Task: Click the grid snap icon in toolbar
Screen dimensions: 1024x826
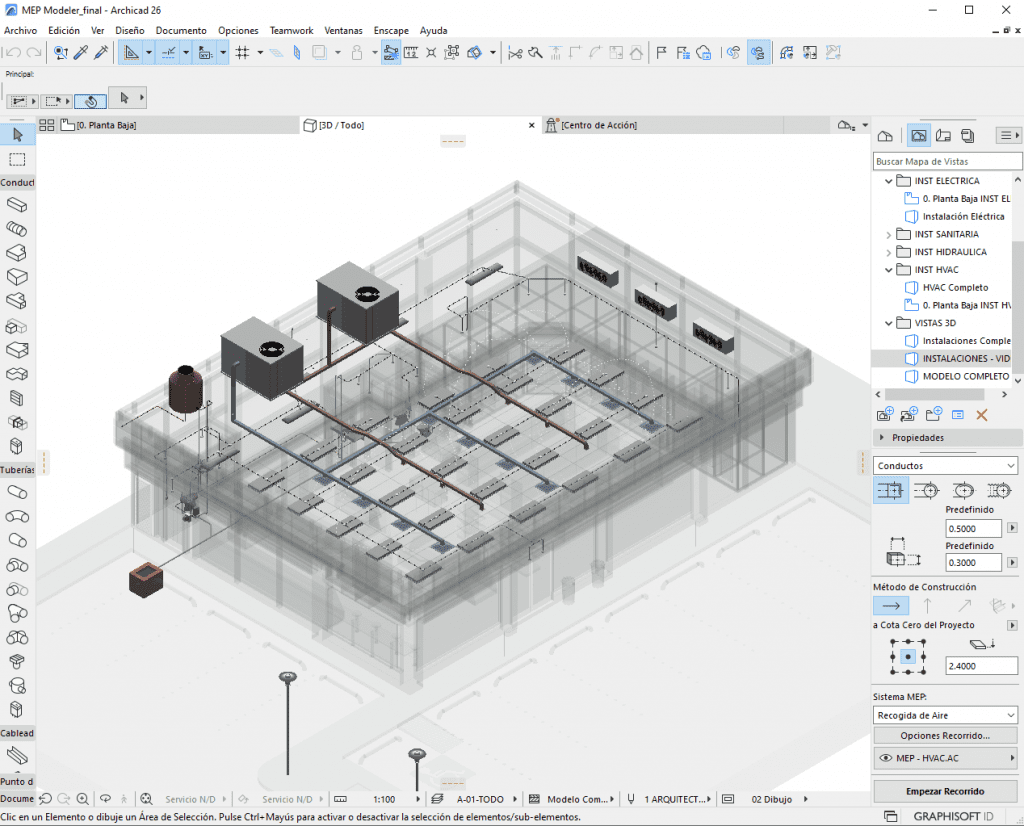Action: [x=242, y=53]
